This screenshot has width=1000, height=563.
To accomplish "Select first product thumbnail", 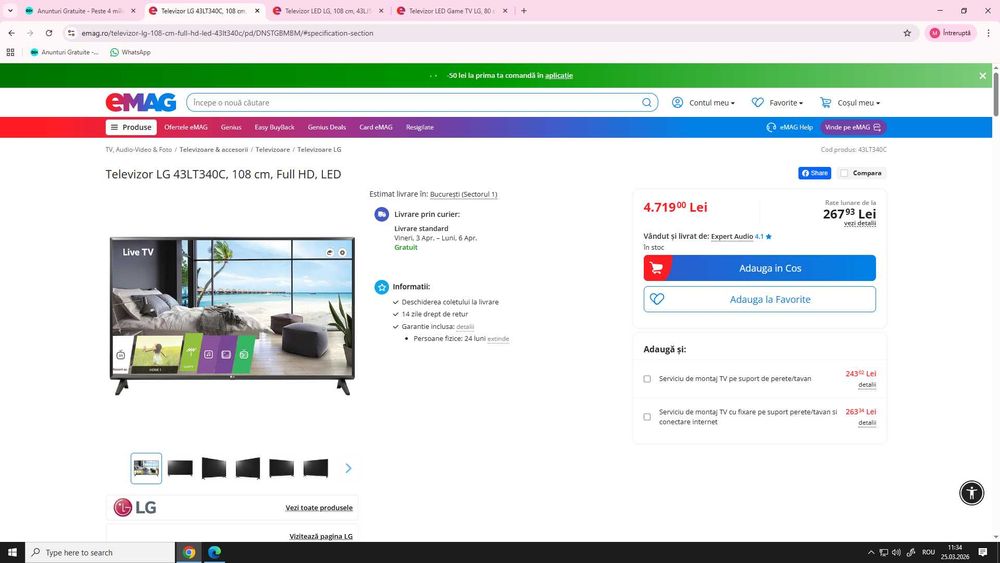I will [146, 468].
